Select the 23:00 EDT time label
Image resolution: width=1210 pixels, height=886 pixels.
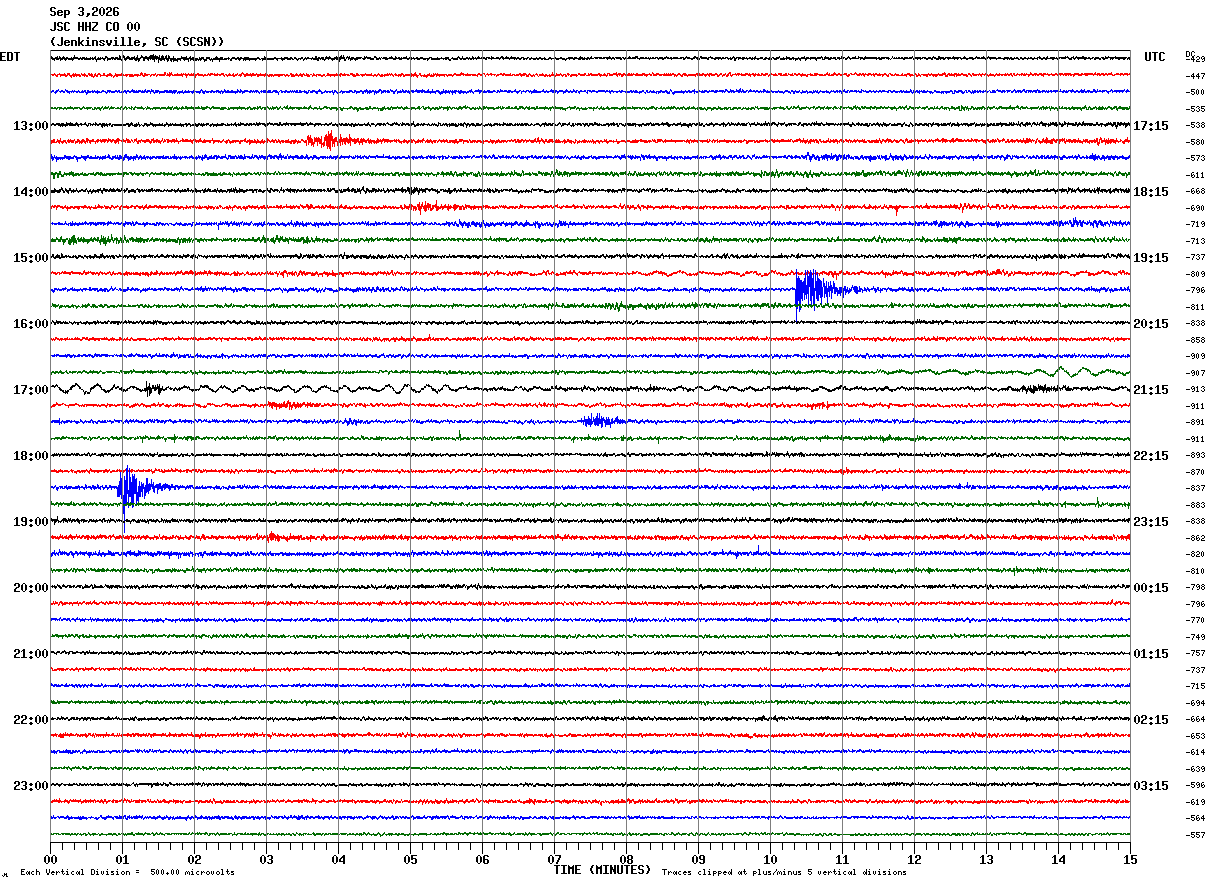pyautogui.click(x=30, y=786)
